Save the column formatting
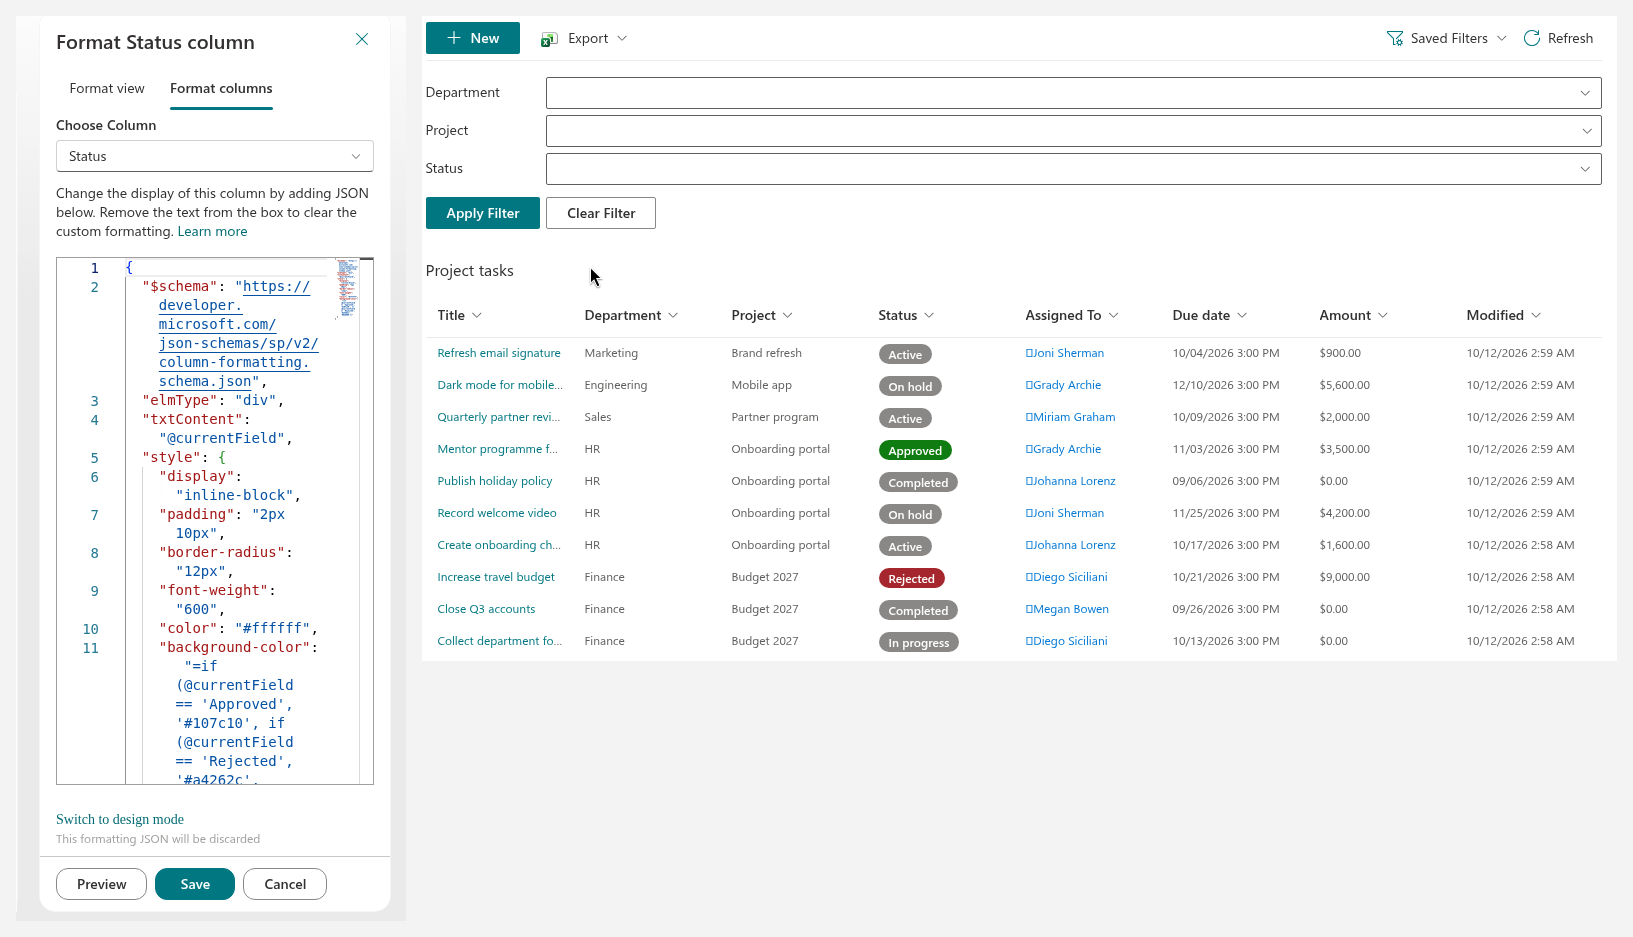 (195, 884)
